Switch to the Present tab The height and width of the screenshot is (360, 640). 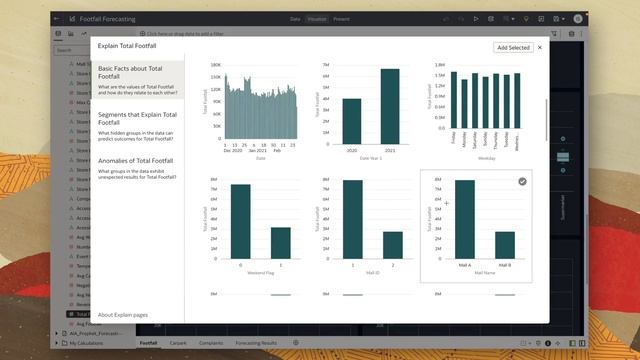tap(341, 19)
